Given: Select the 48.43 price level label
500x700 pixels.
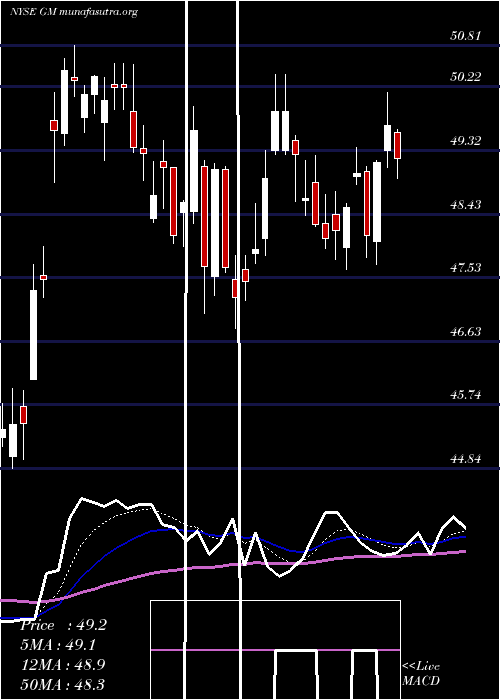Looking at the screenshot, I should (x=466, y=205).
